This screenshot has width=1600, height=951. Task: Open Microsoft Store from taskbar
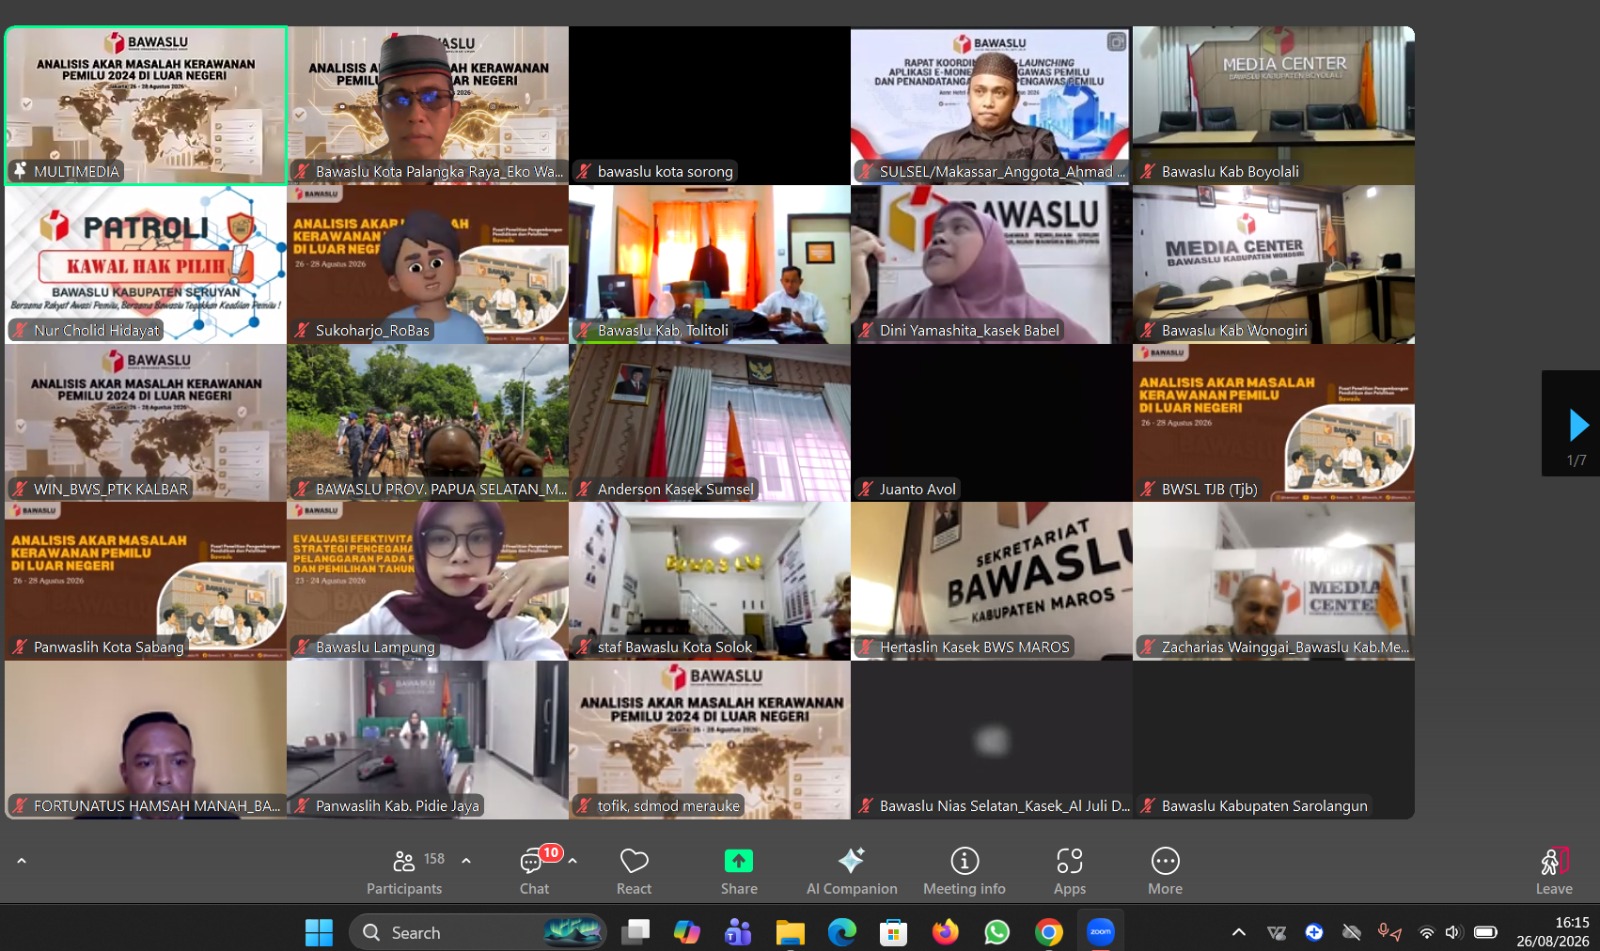[x=893, y=932]
